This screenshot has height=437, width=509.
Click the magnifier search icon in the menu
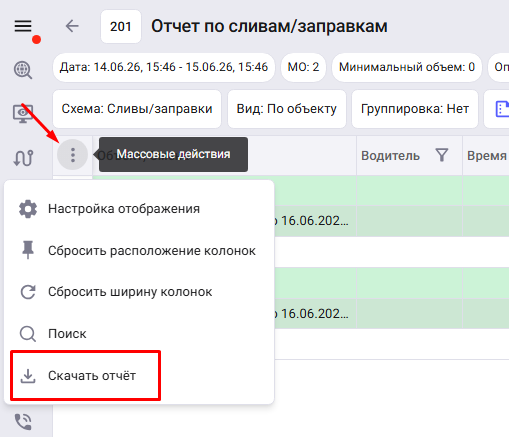click(28, 334)
